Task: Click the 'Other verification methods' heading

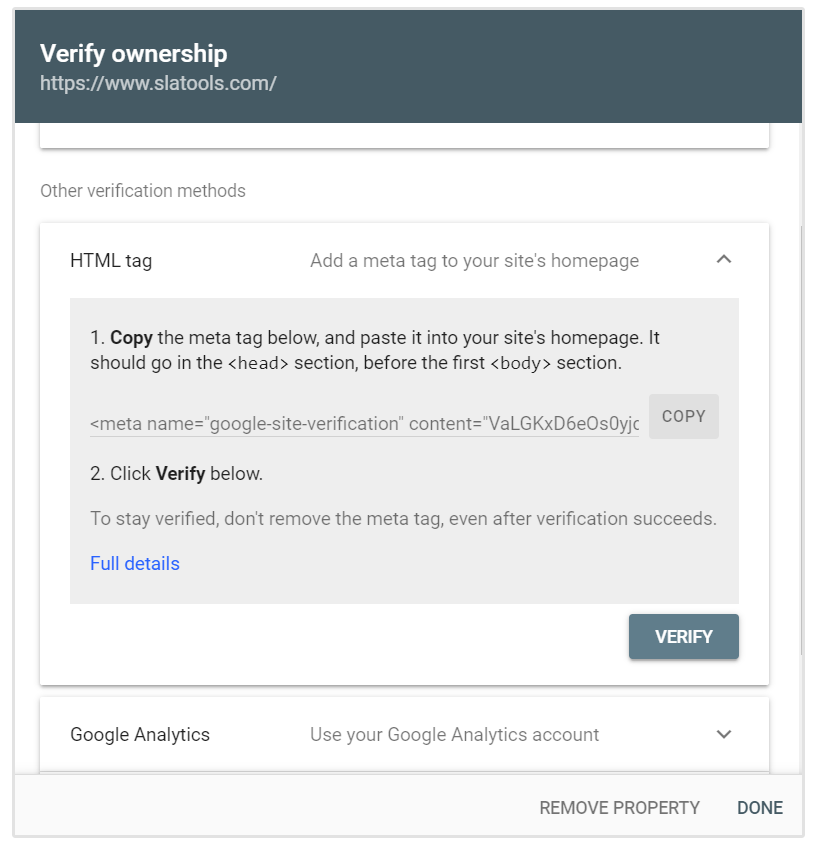Action: 143,191
